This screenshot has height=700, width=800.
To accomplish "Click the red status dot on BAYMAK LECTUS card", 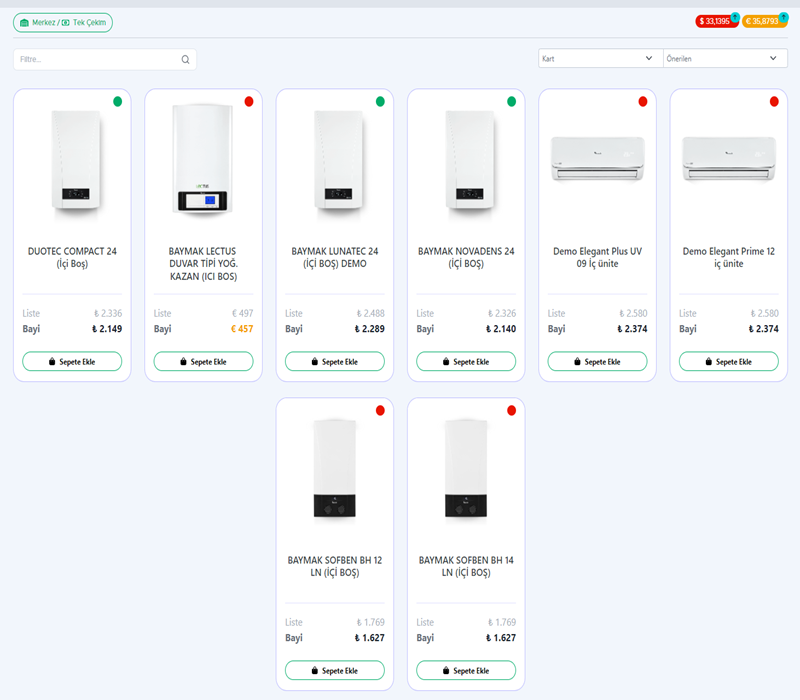I will pos(249,101).
